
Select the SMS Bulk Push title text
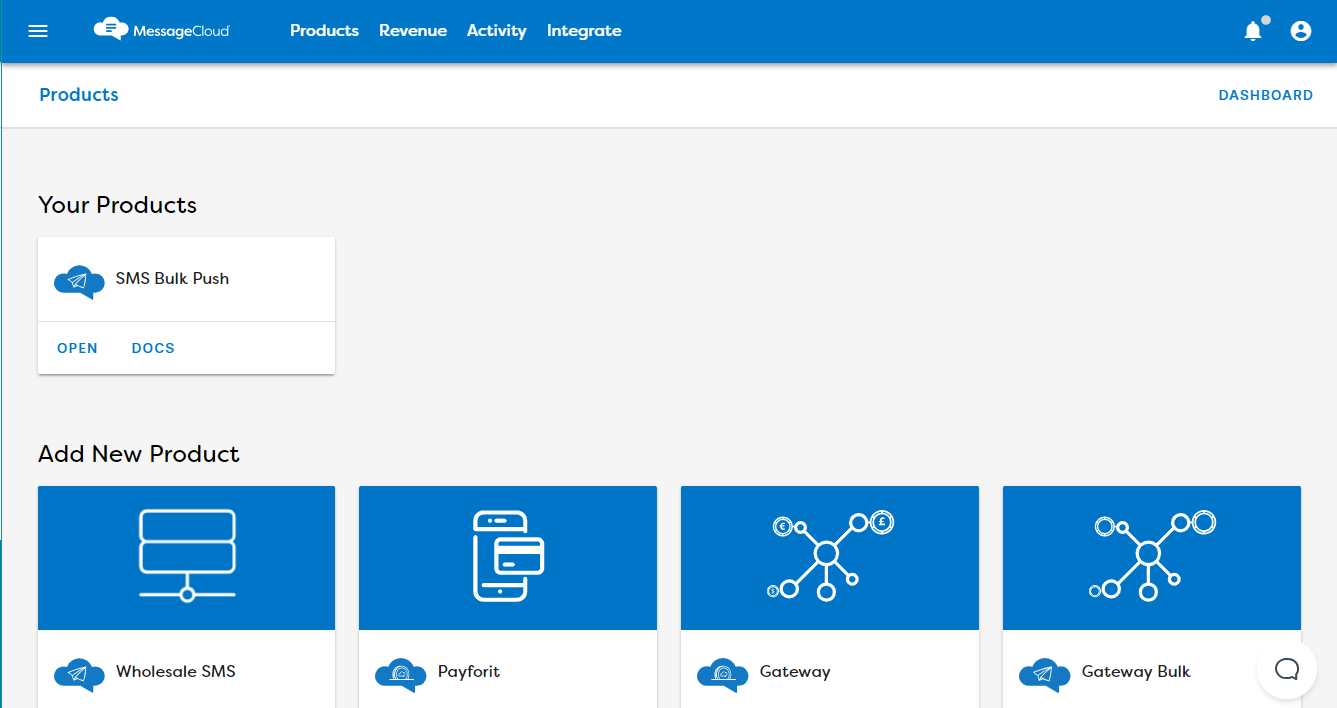(x=172, y=279)
